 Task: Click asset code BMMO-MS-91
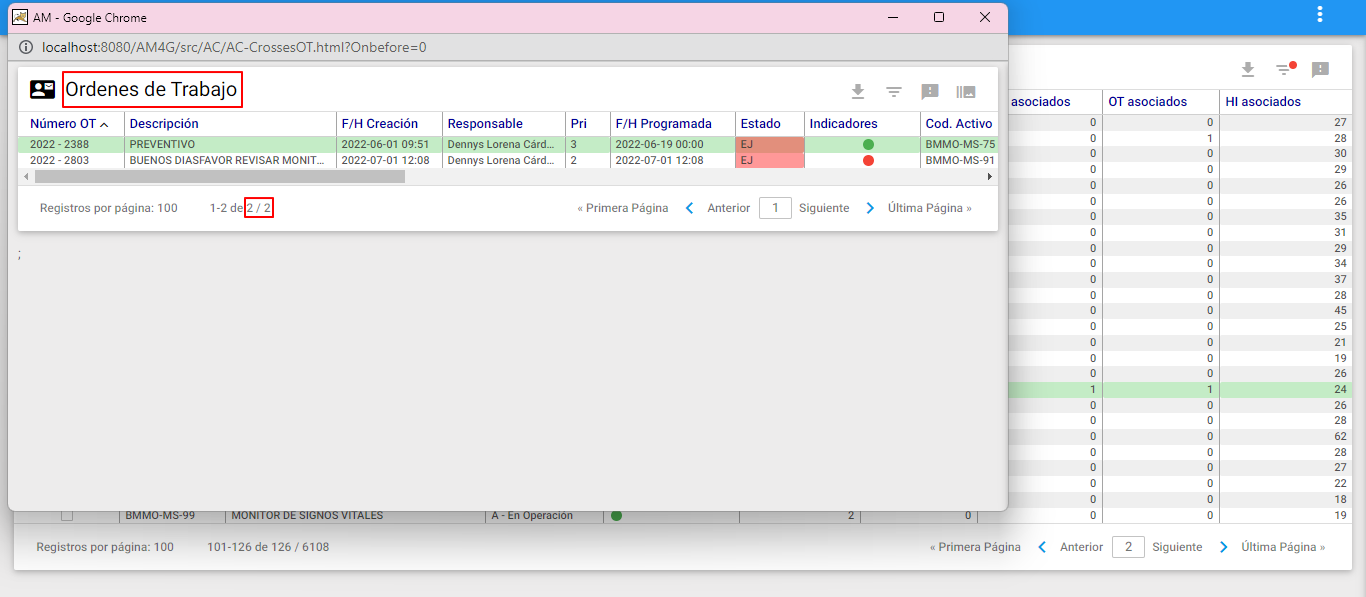tap(960, 160)
